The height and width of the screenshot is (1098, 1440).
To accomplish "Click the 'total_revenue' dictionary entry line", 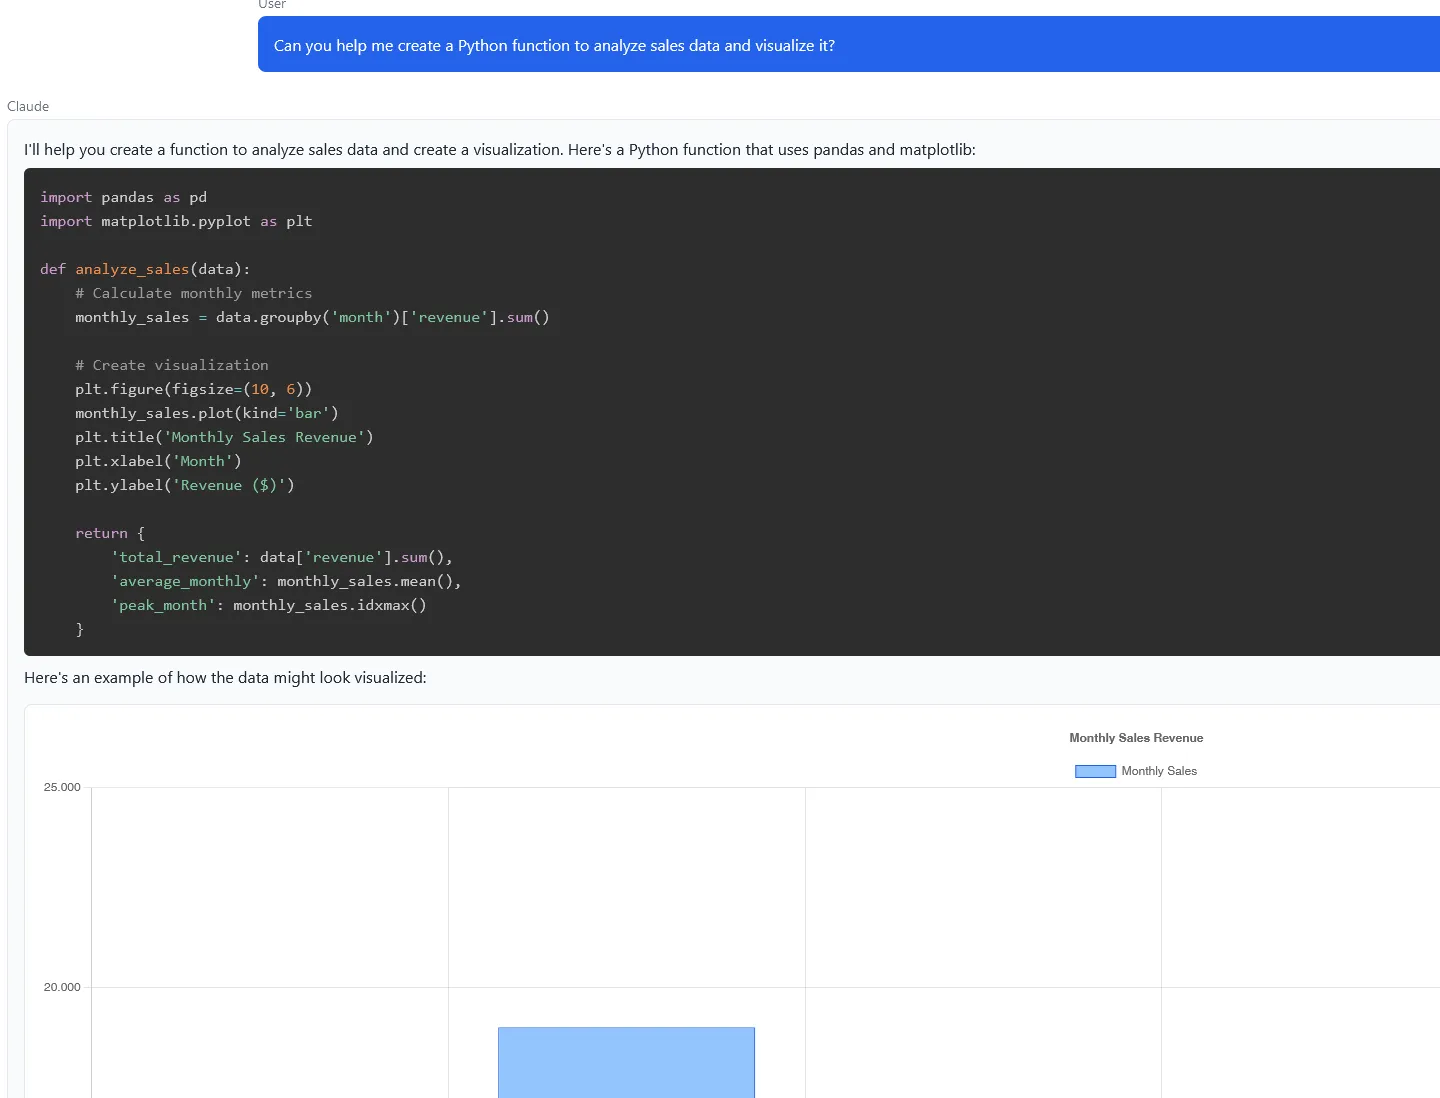I will [282, 557].
